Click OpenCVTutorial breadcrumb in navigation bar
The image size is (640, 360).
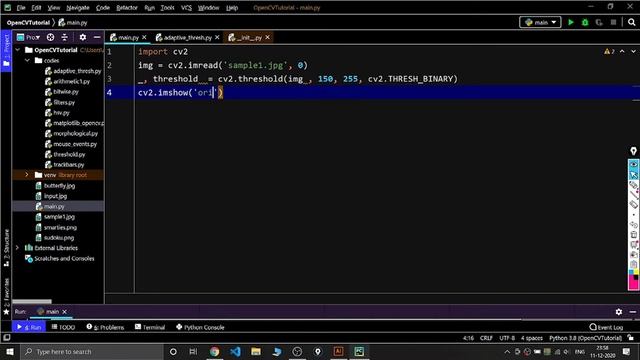click(28, 22)
